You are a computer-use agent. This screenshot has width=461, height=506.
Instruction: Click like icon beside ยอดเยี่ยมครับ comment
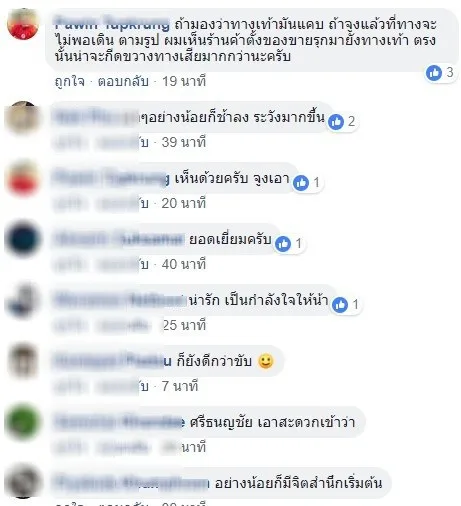pos(283,244)
